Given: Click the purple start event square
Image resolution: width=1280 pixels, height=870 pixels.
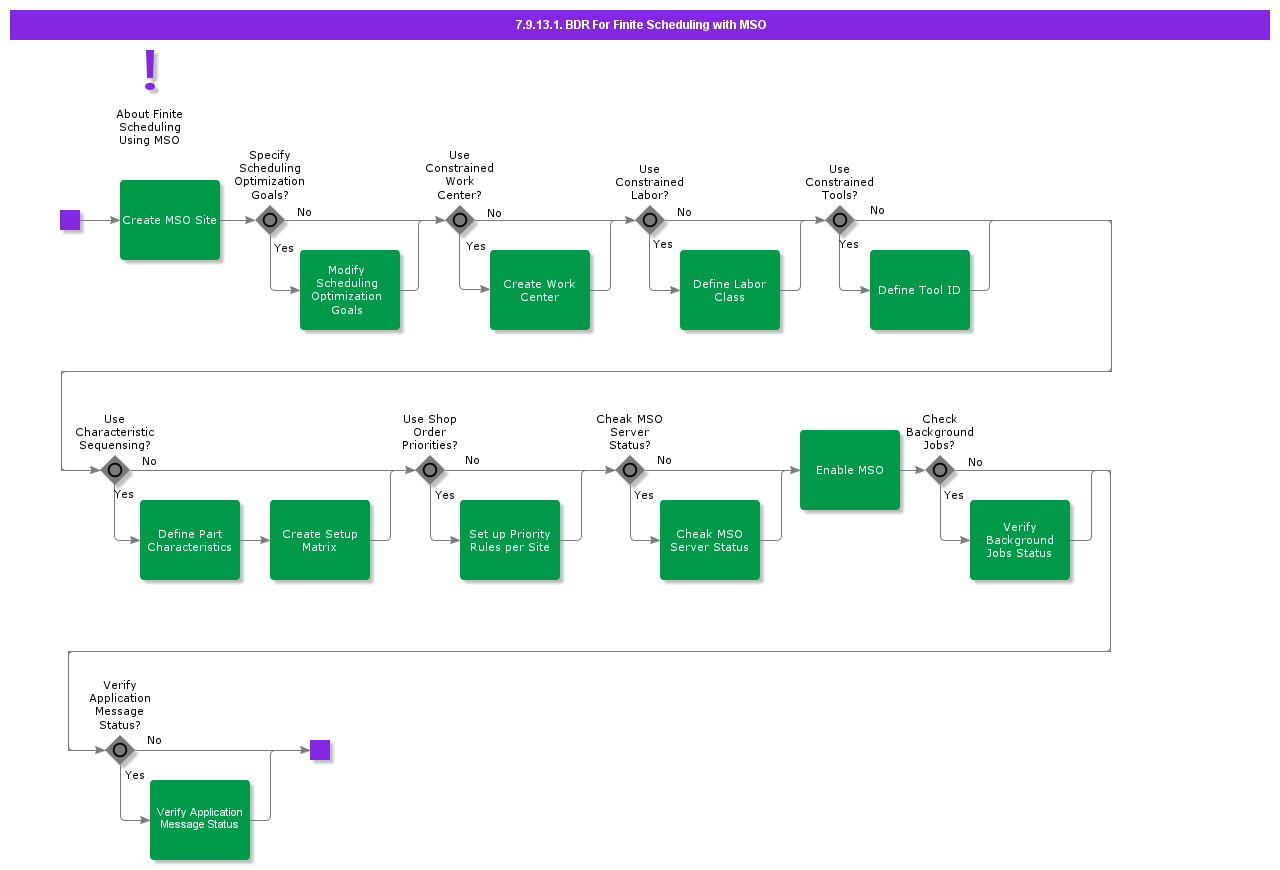Looking at the screenshot, I should click(x=70, y=220).
